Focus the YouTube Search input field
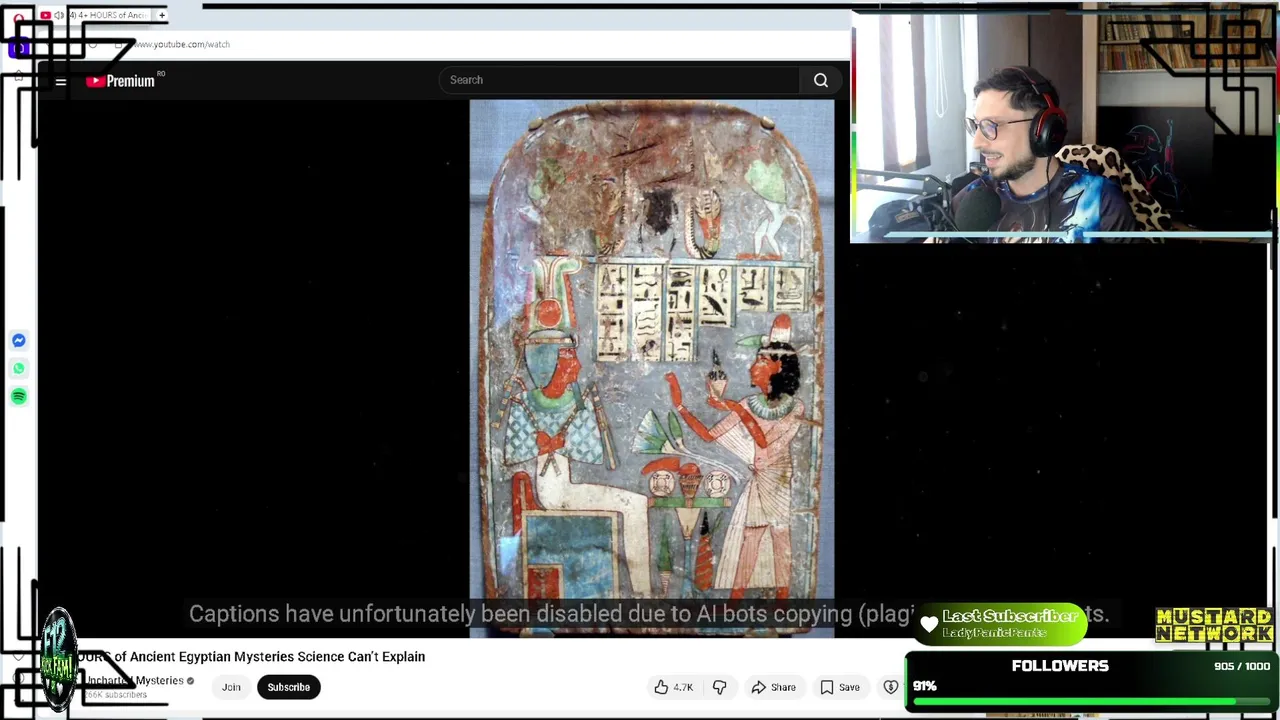This screenshot has width=1280, height=720. [619, 80]
